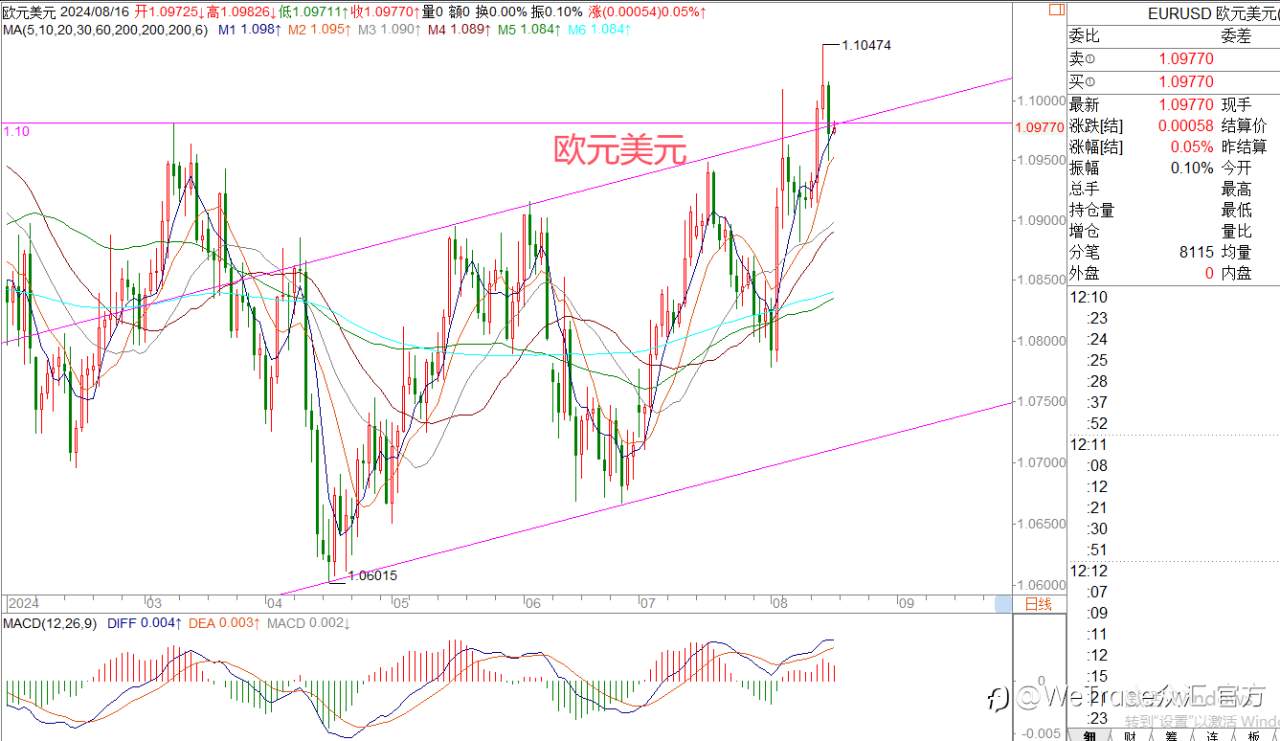Click the 12:11 tick time entry
Screen dimensions: 1280x741
point(1088,444)
